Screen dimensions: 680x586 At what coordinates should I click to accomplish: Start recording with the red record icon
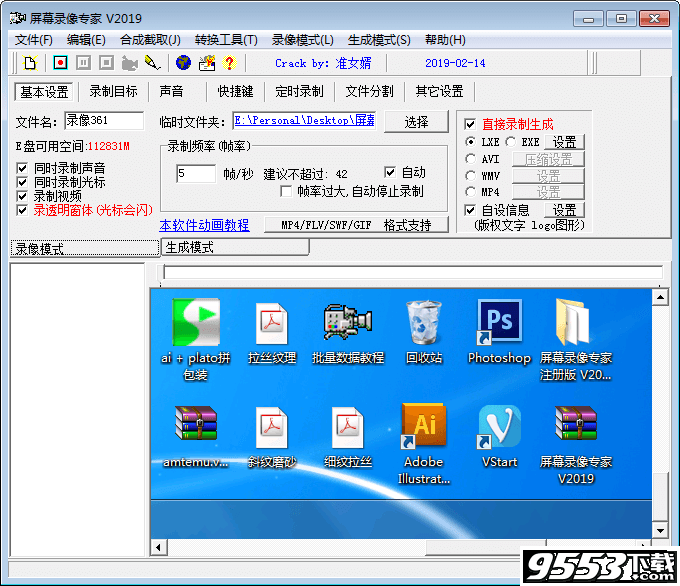[x=60, y=63]
